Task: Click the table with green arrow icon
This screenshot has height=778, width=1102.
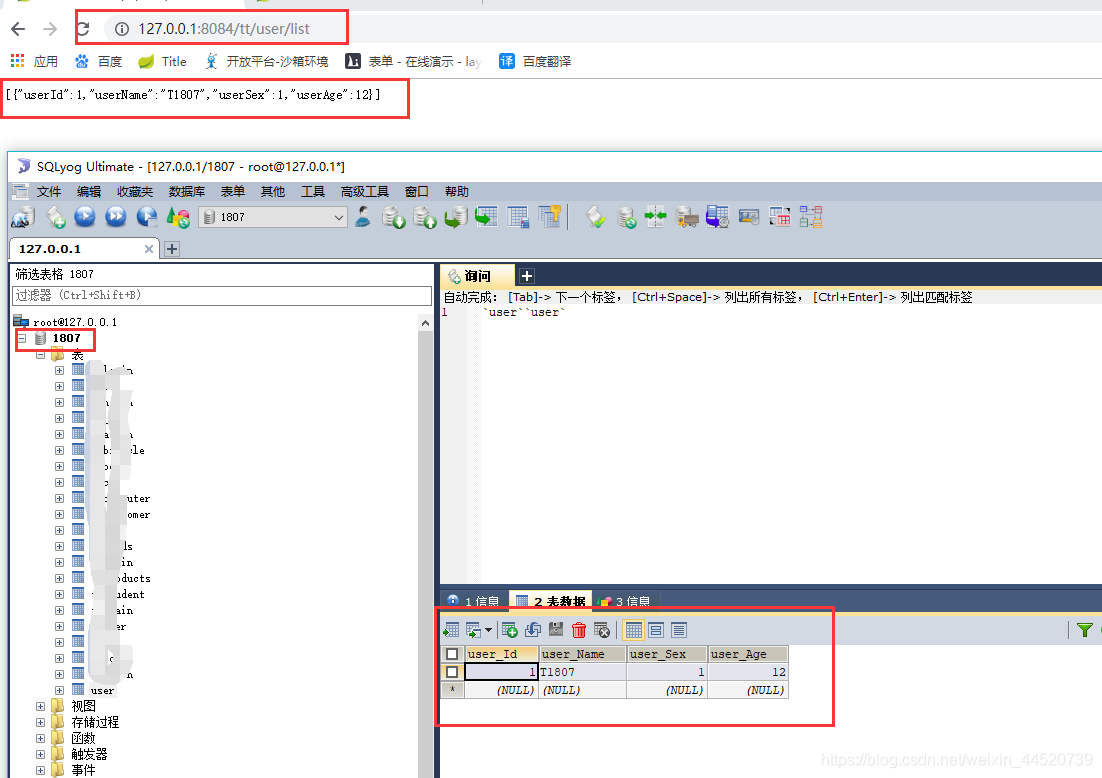Action: click(486, 217)
